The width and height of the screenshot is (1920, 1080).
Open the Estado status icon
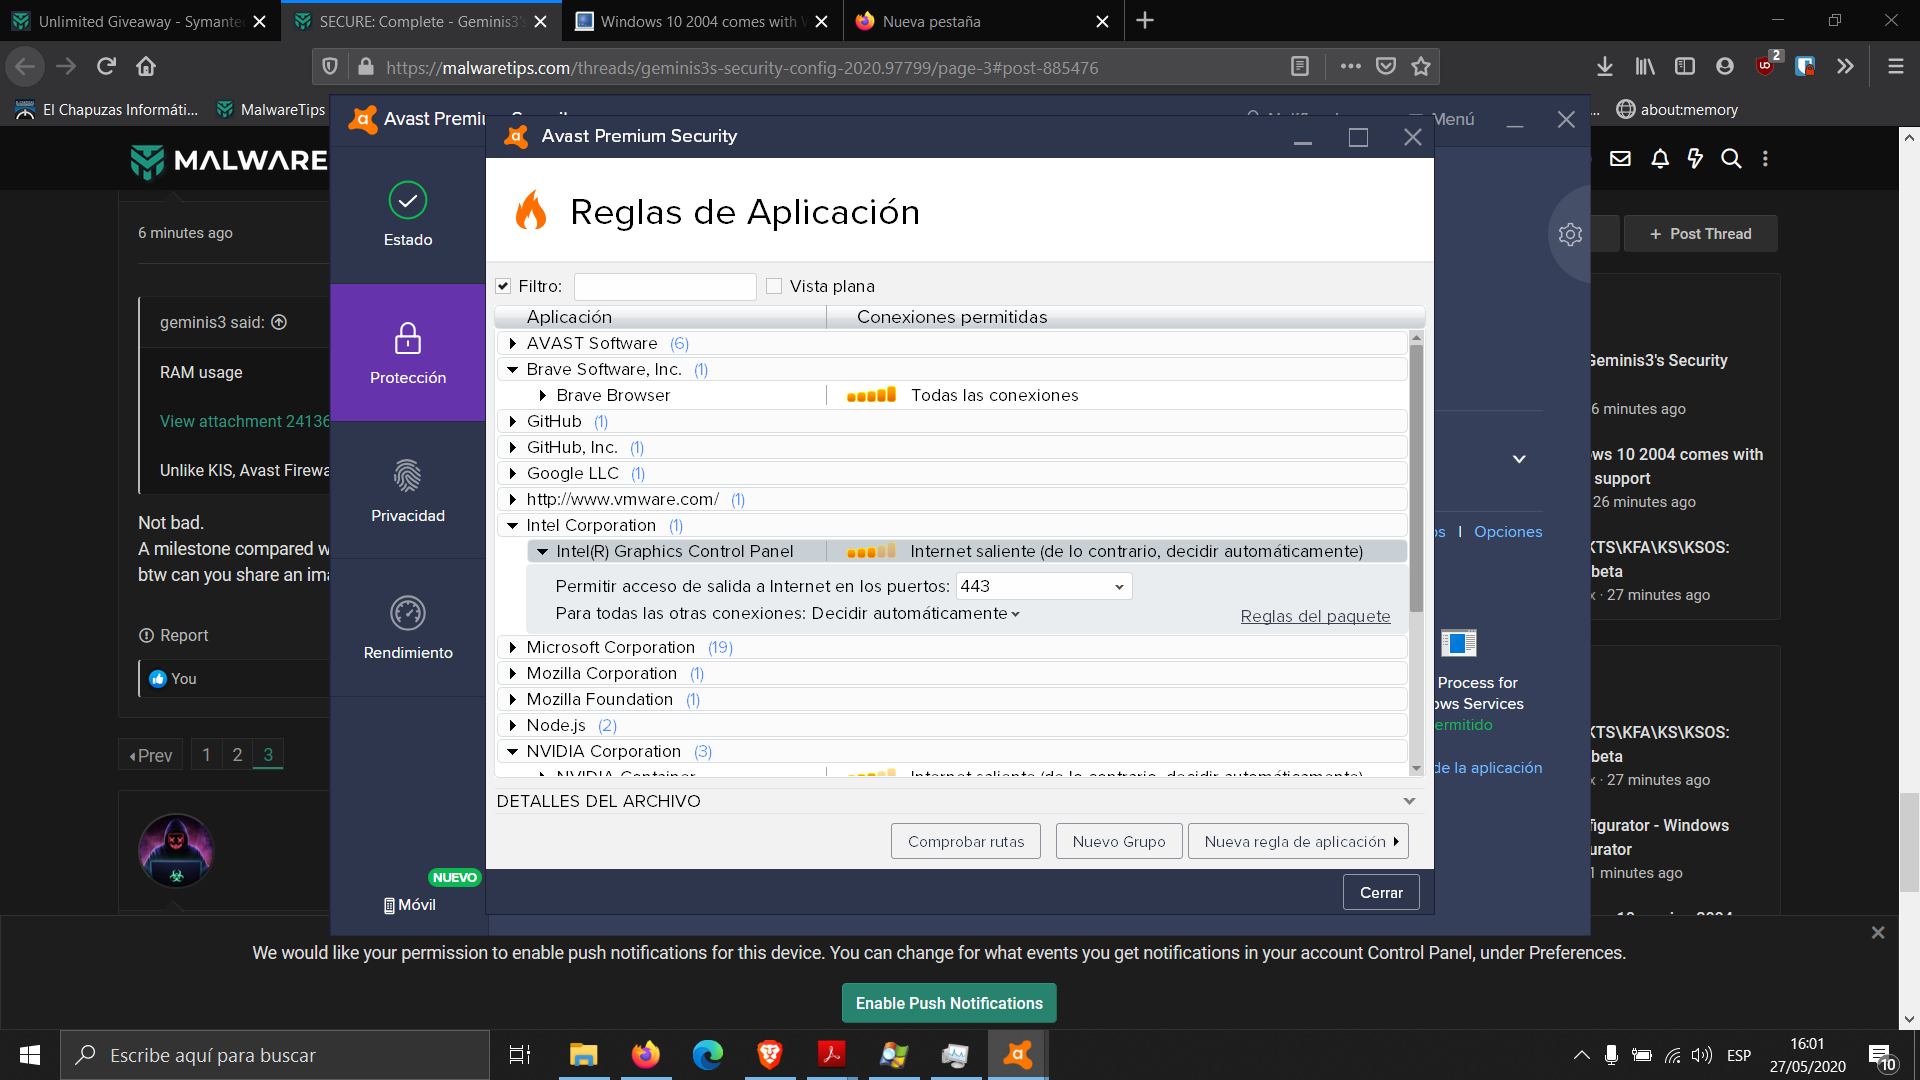(407, 201)
